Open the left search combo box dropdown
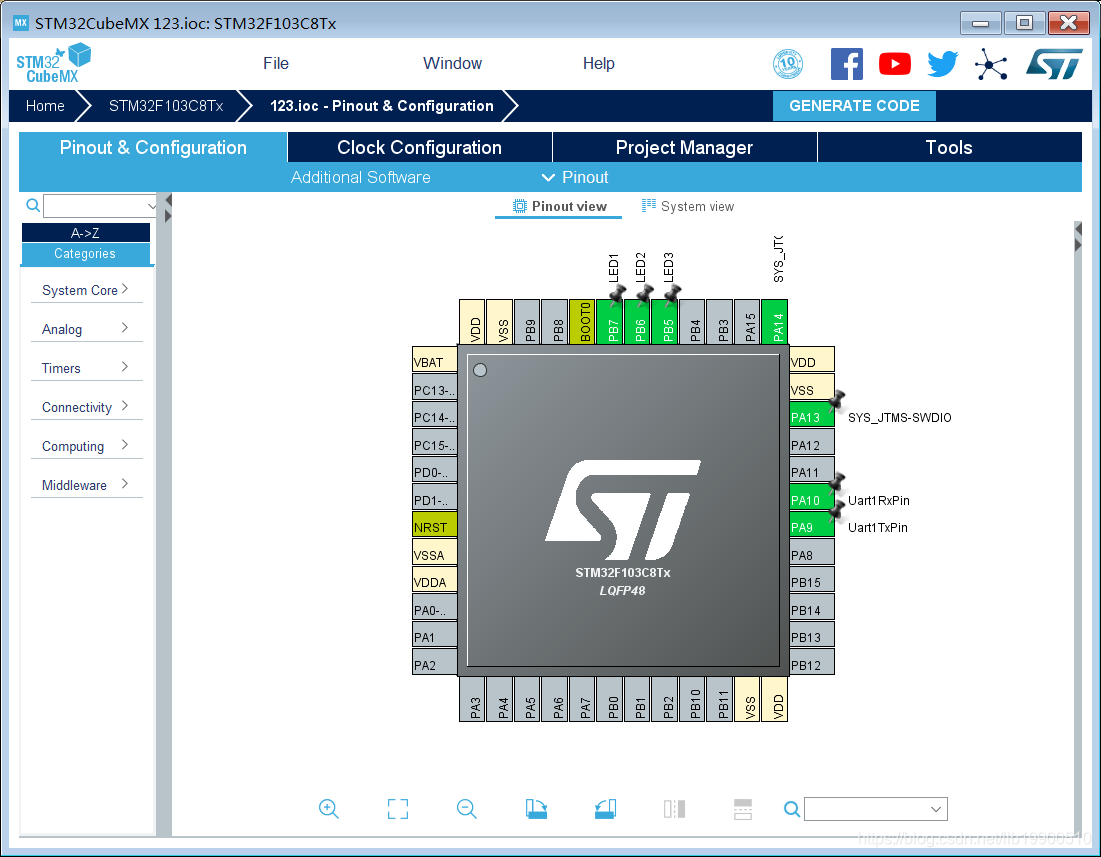1101x857 pixels. point(151,206)
